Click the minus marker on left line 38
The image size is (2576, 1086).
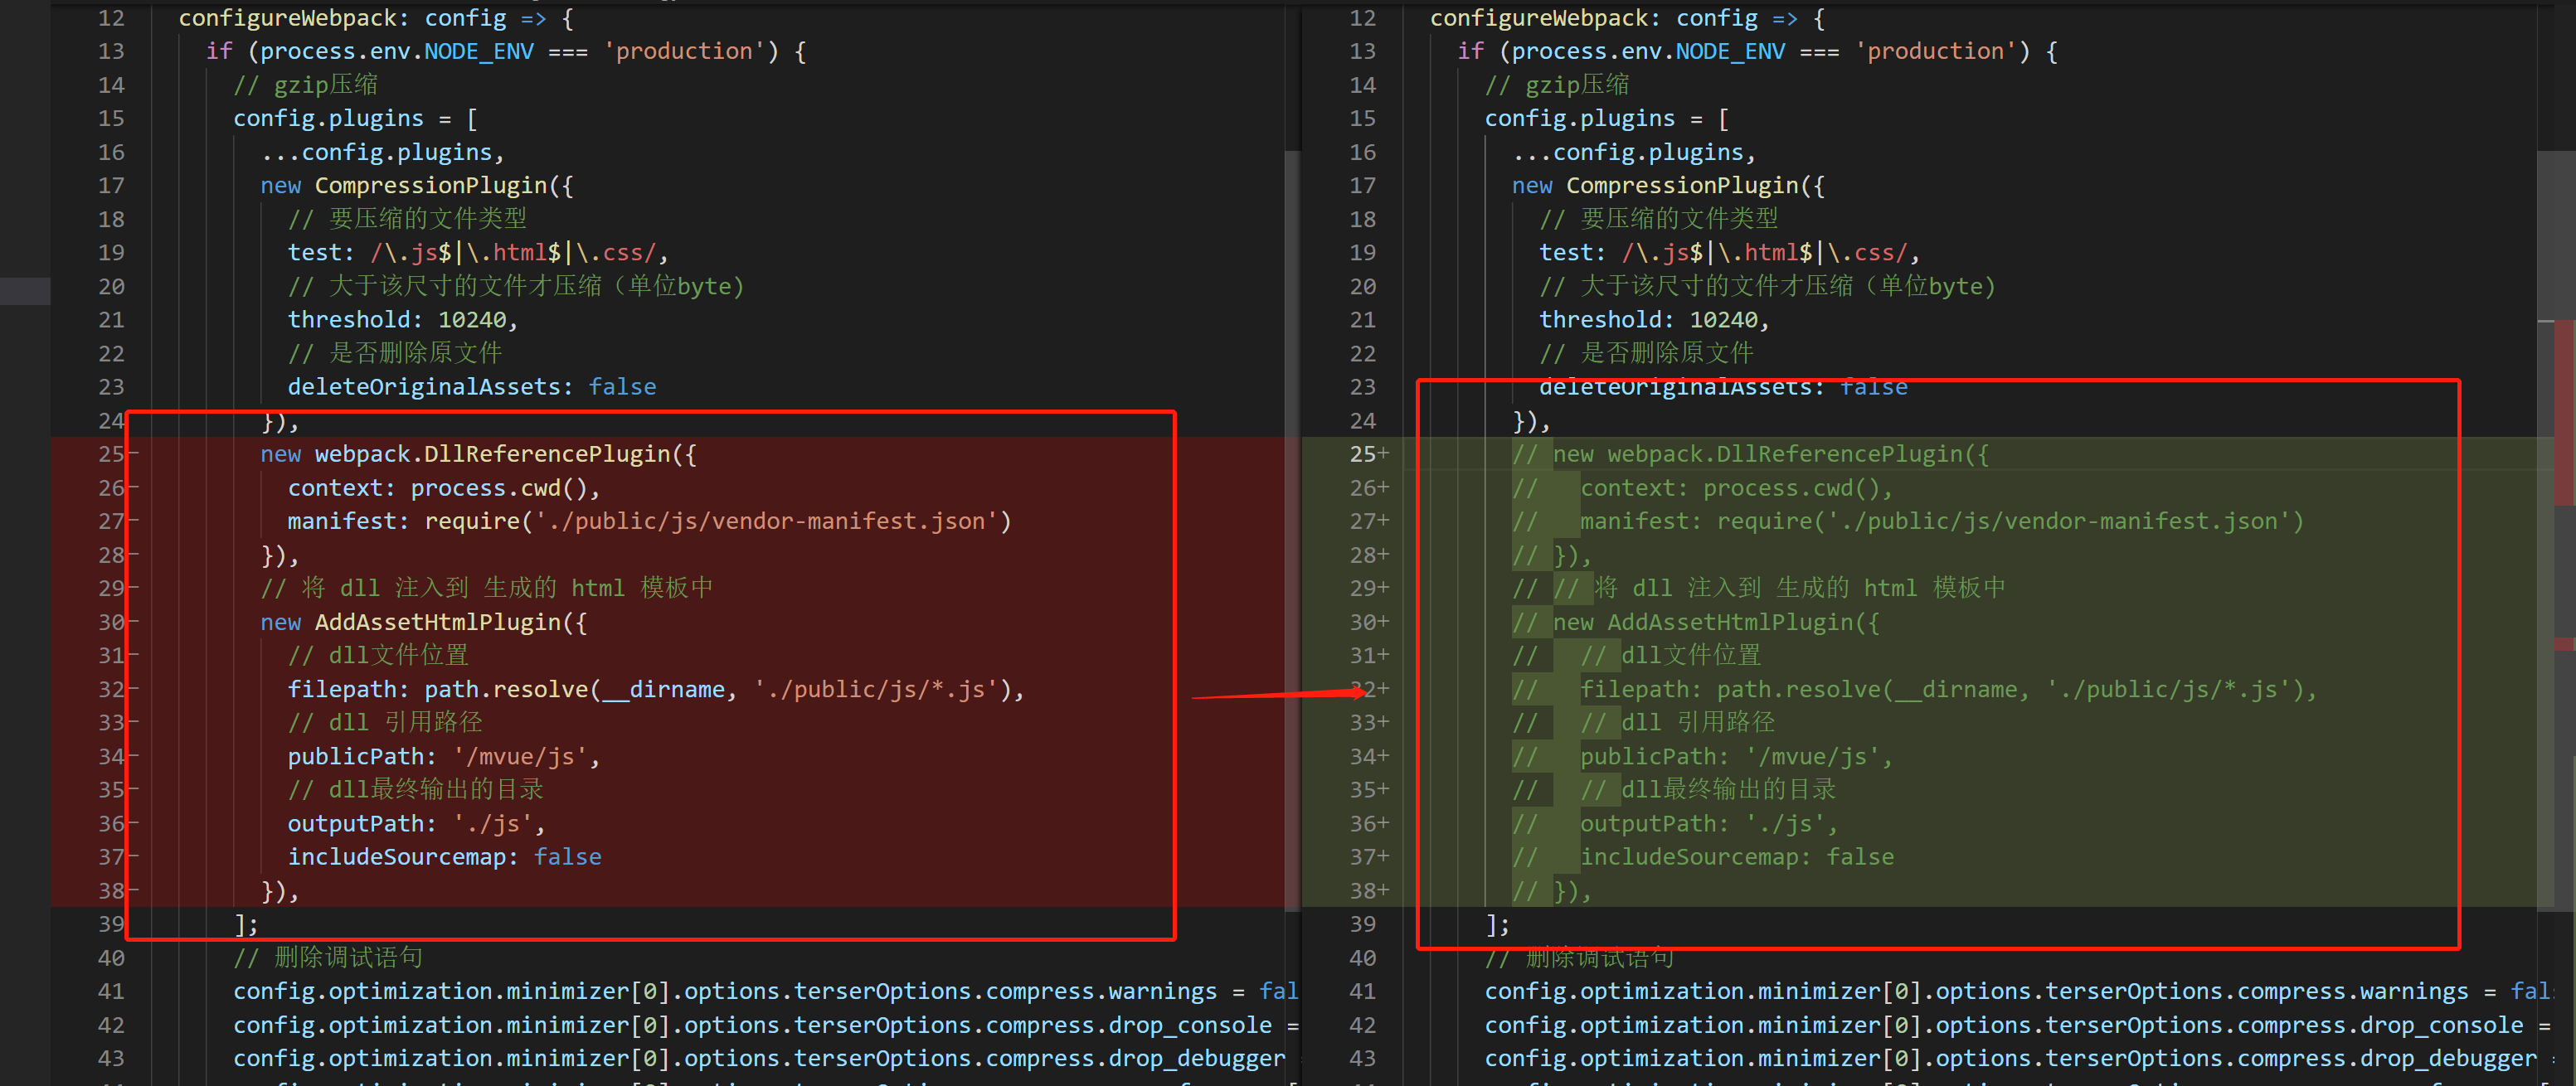point(134,890)
